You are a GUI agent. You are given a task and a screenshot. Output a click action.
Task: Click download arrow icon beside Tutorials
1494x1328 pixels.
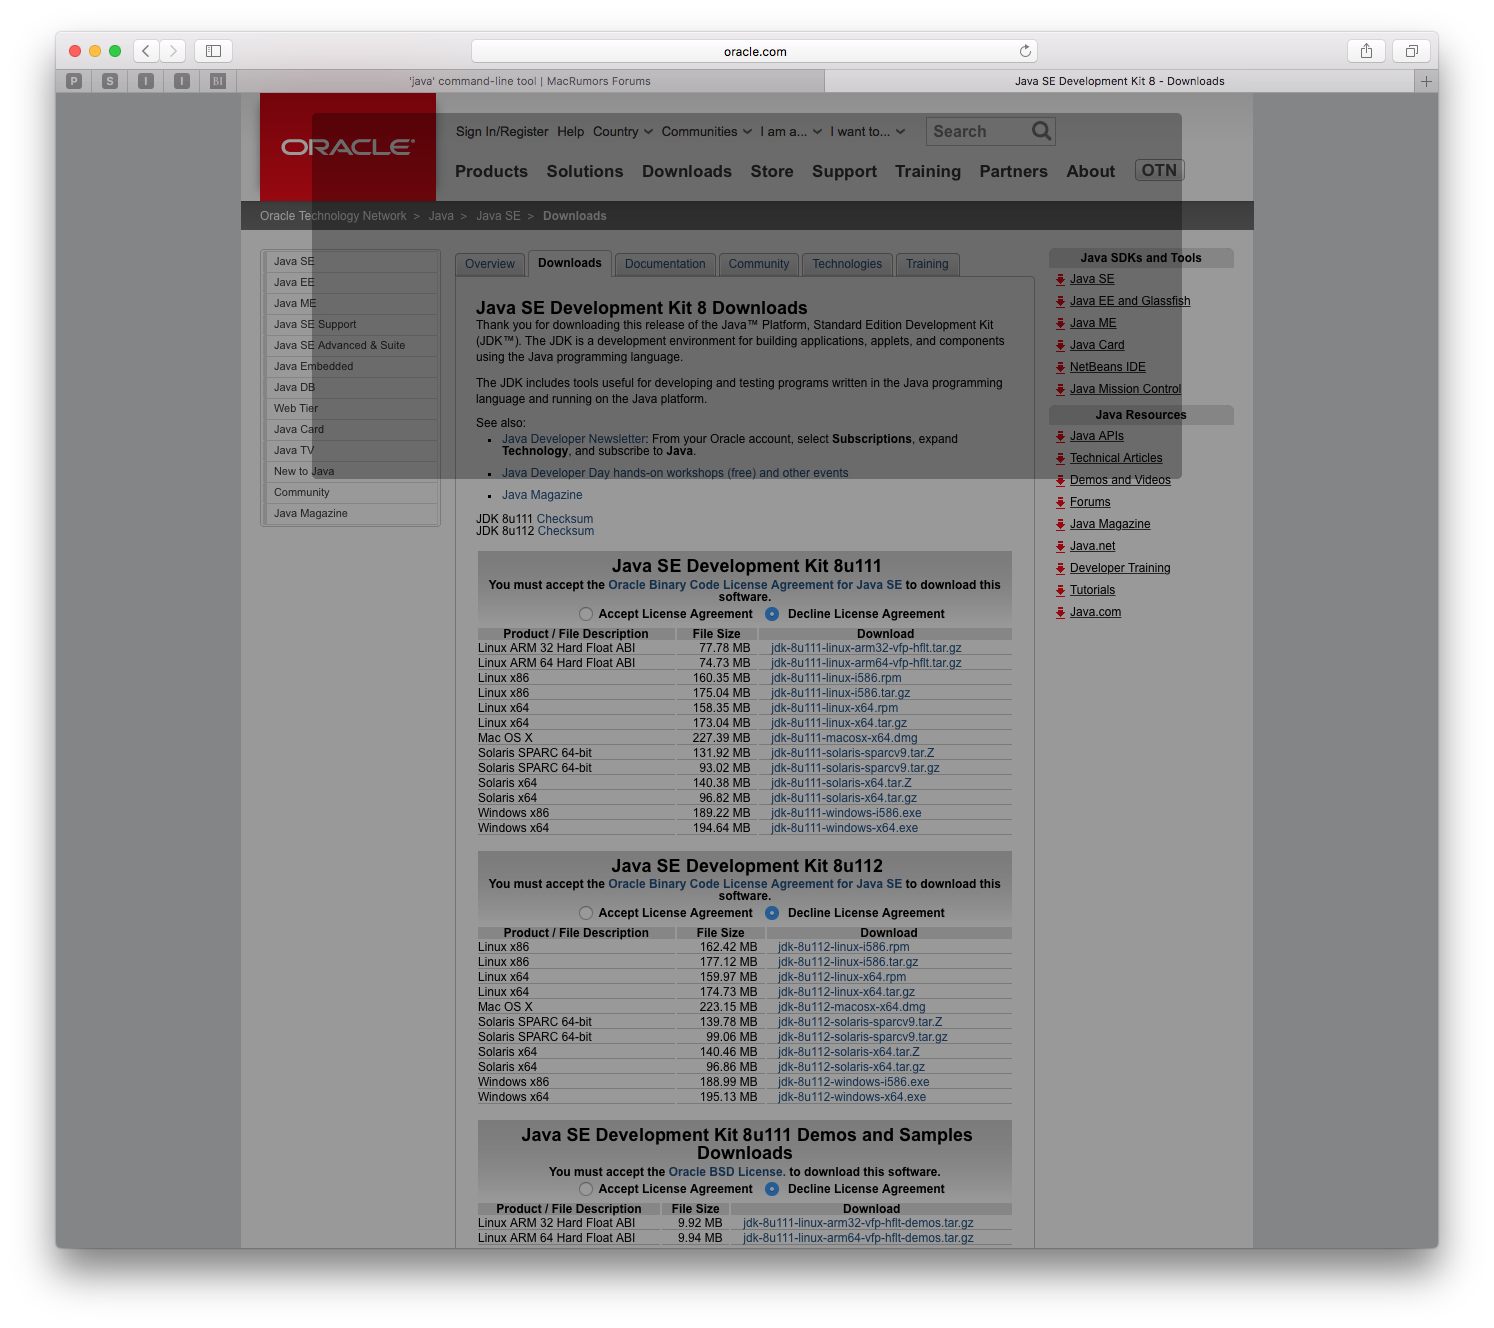coord(1060,591)
